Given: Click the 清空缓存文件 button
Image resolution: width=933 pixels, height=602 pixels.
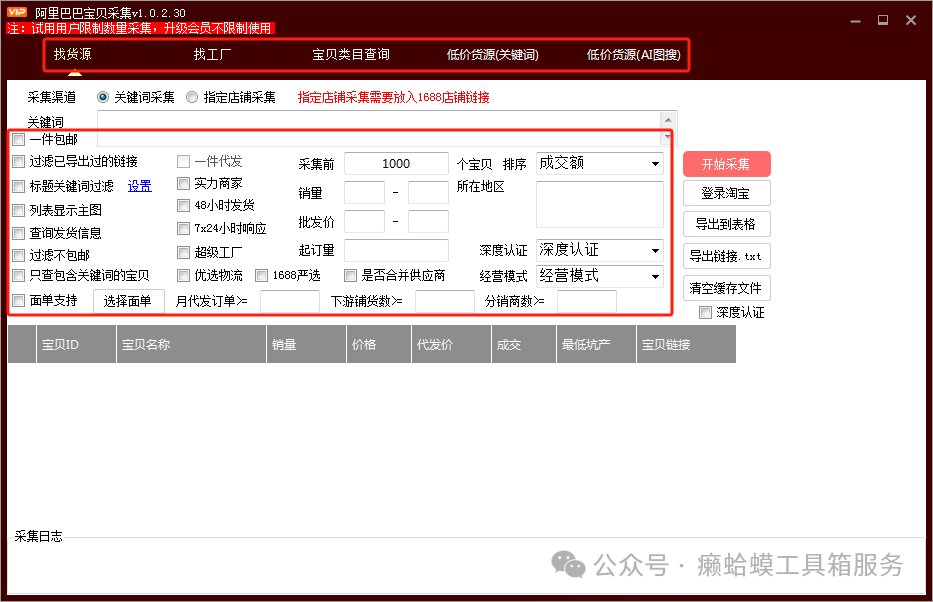Looking at the screenshot, I should [727, 289].
